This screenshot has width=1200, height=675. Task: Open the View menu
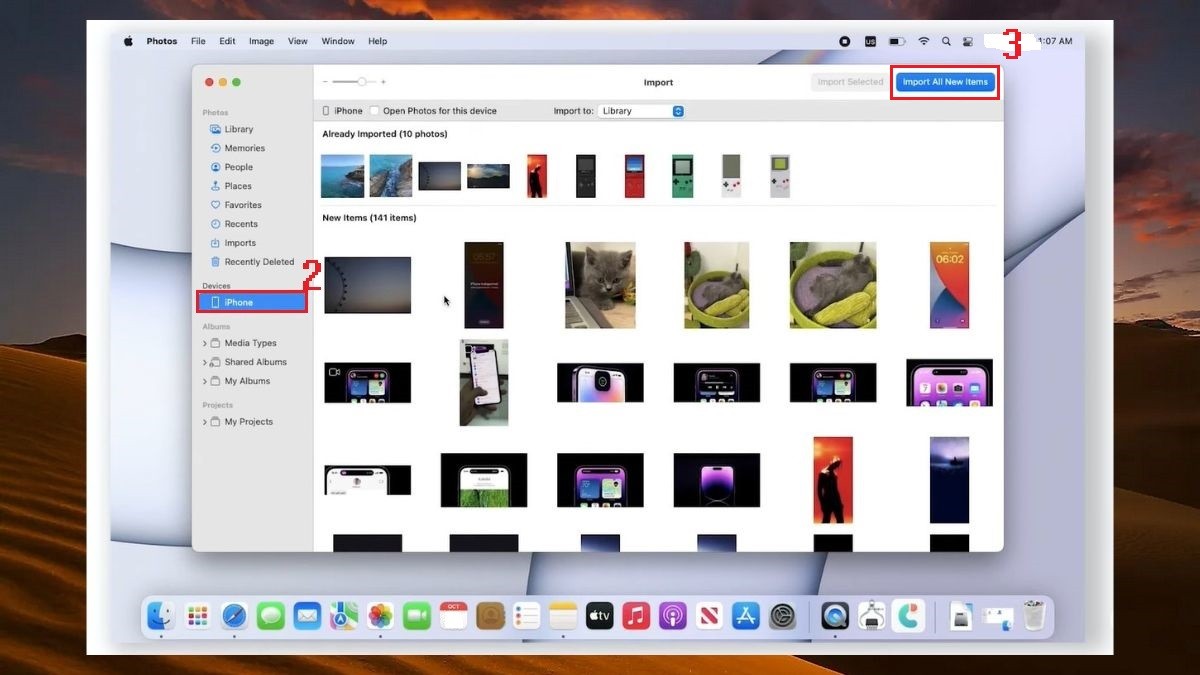point(298,41)
